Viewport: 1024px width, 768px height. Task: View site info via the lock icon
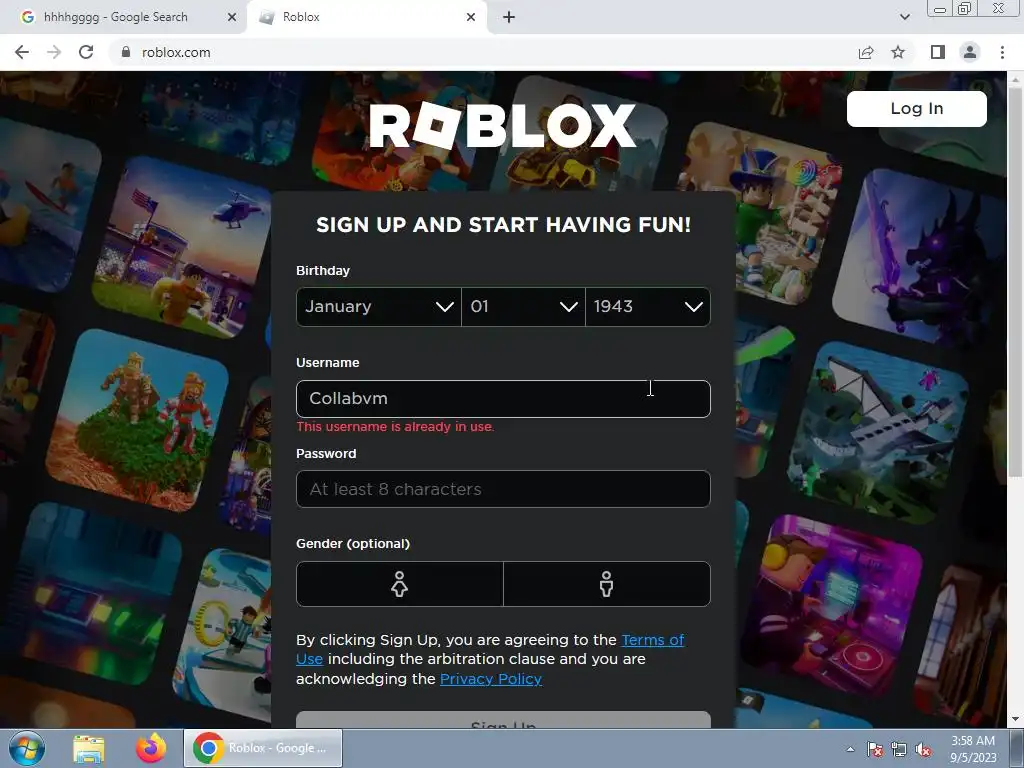[x=126, y=52]
